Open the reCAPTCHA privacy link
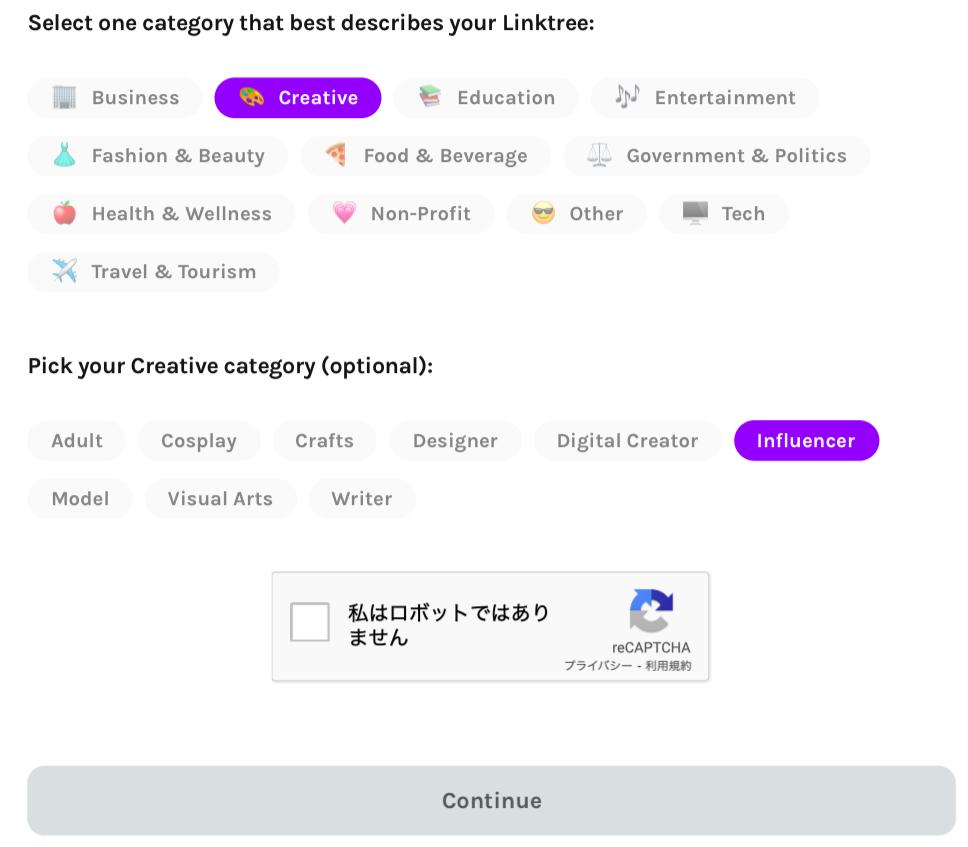 click(598, 666)
